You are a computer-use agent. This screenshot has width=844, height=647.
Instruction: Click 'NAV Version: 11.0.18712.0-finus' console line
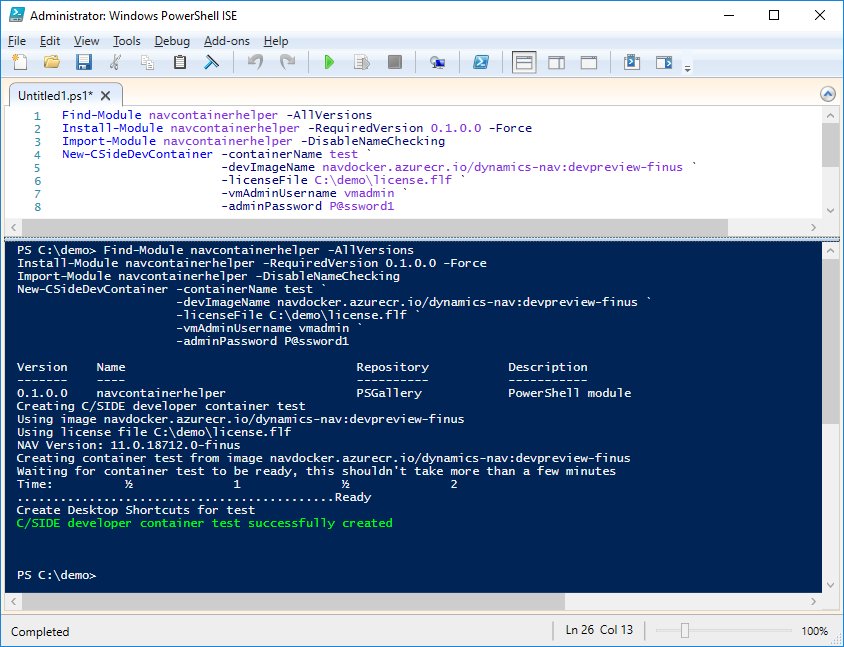[128, 445]
